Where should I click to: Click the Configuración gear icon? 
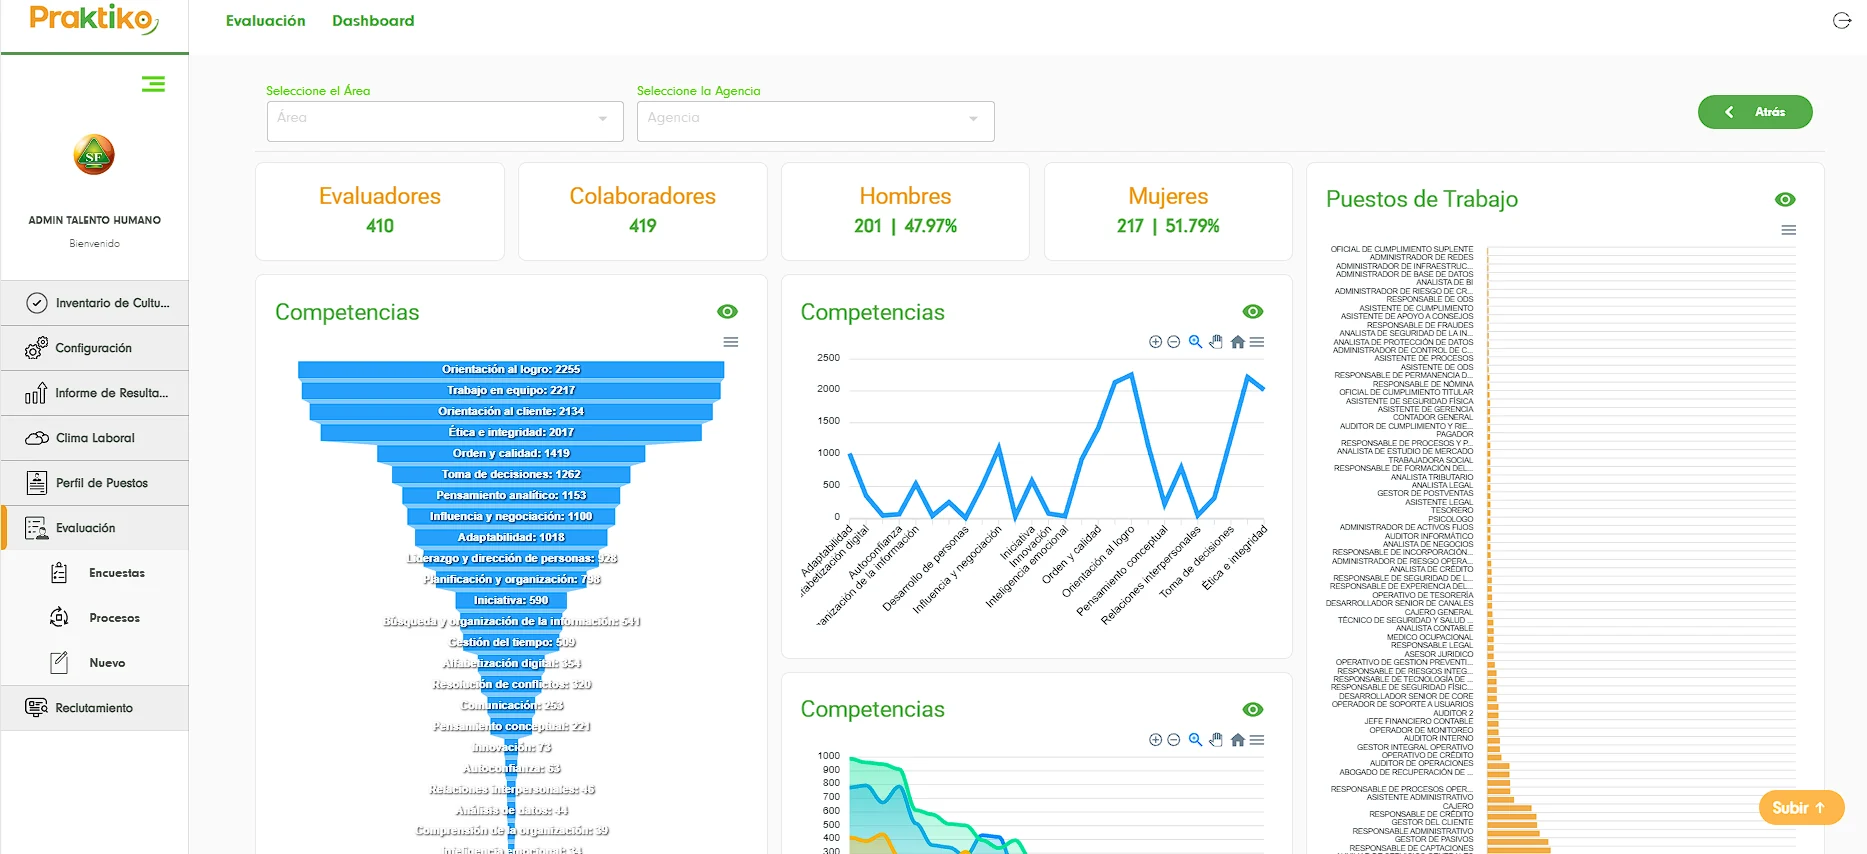[36, 348]
